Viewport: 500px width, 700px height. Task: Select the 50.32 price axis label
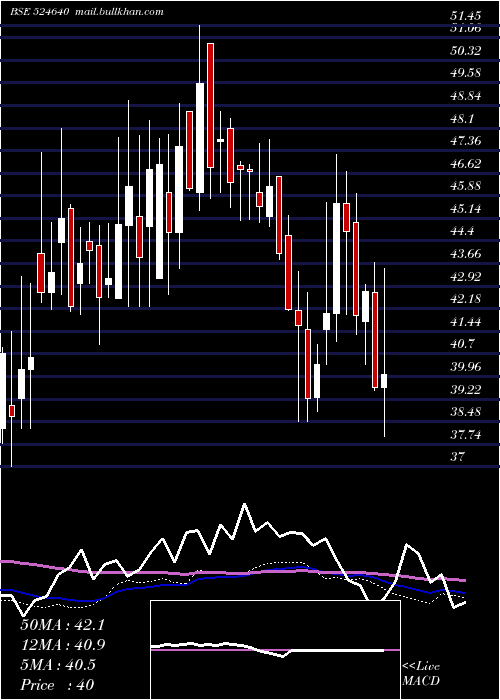[x=466, y=50]
